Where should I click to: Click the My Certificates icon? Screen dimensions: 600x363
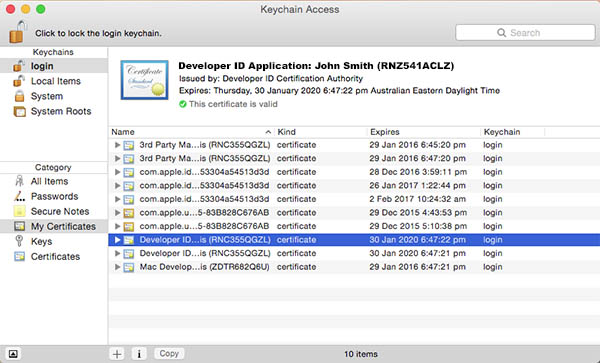click(19, 226)
